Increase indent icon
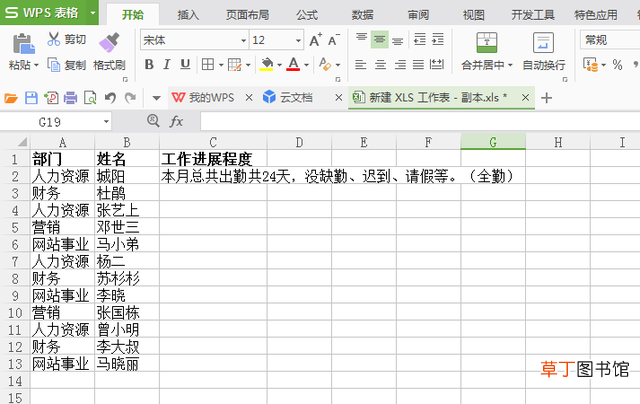Screen dimensions: 640x404 tap(438, 39)
